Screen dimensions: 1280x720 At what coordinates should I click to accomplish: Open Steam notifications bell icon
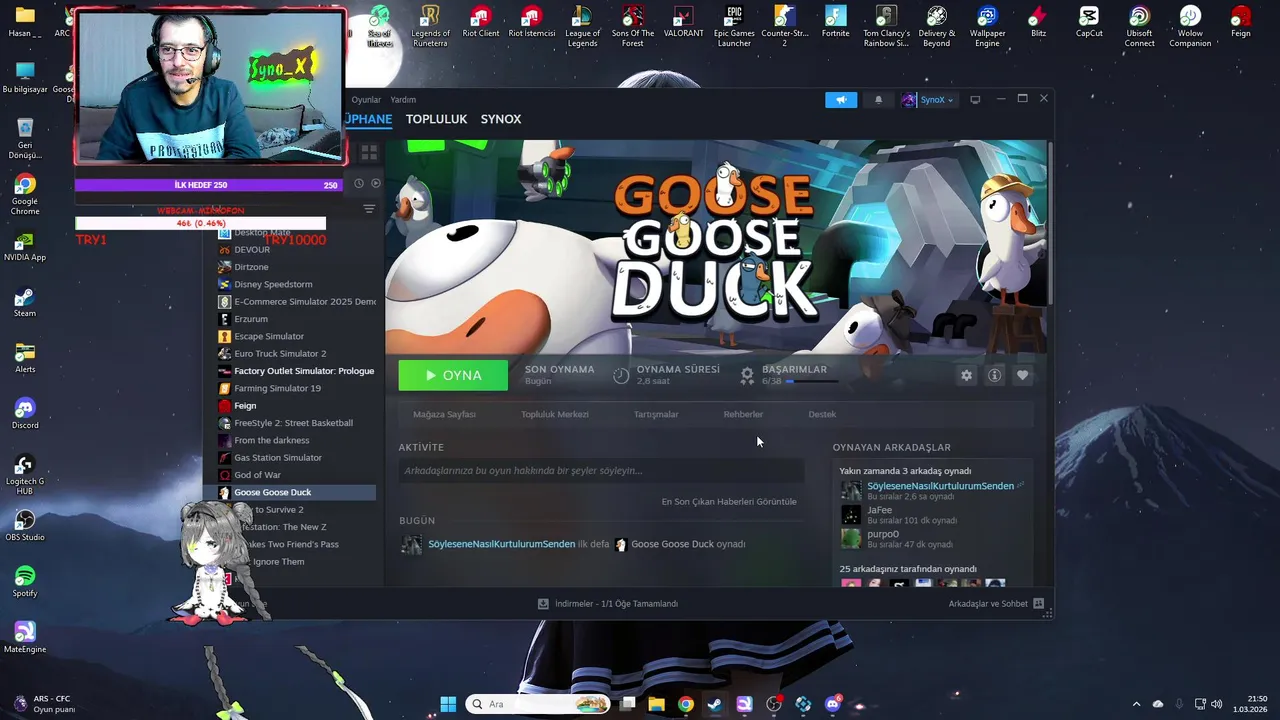click(878, 100)
